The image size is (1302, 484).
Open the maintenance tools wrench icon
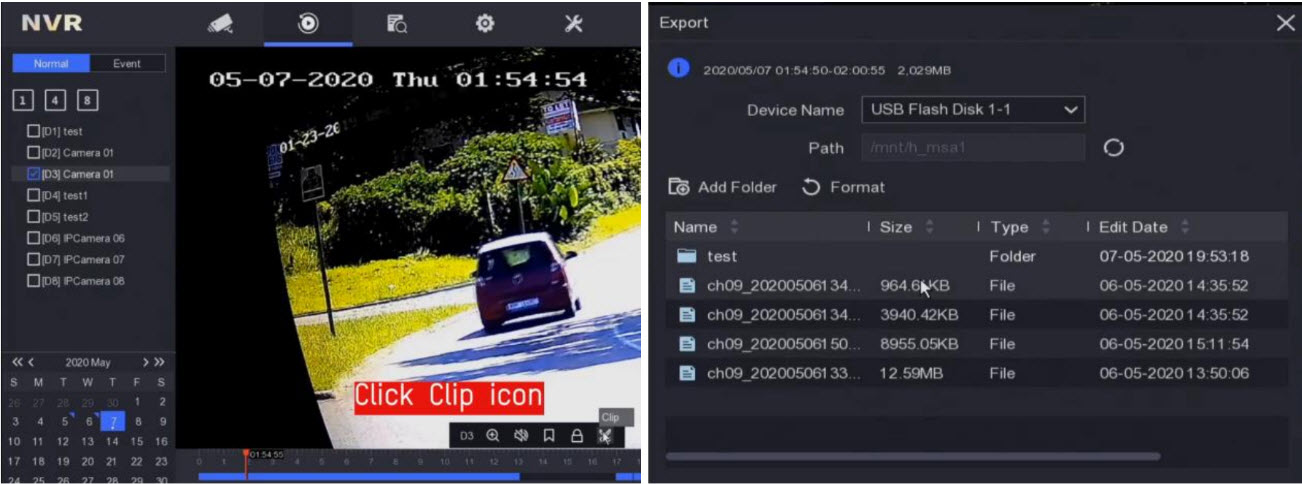tap(573, 24)
